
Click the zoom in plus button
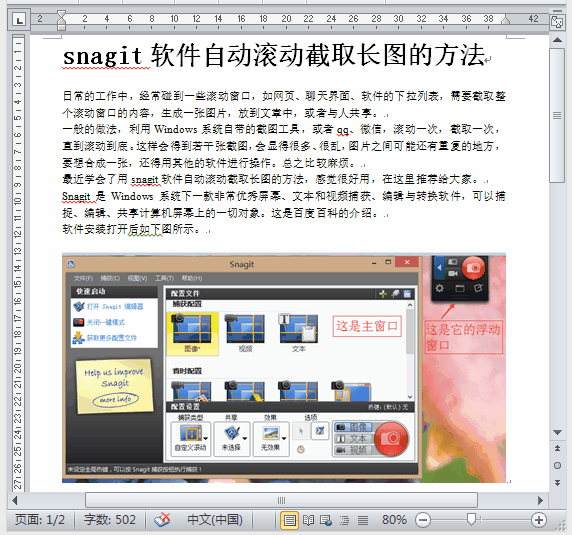tap(539, 520)
